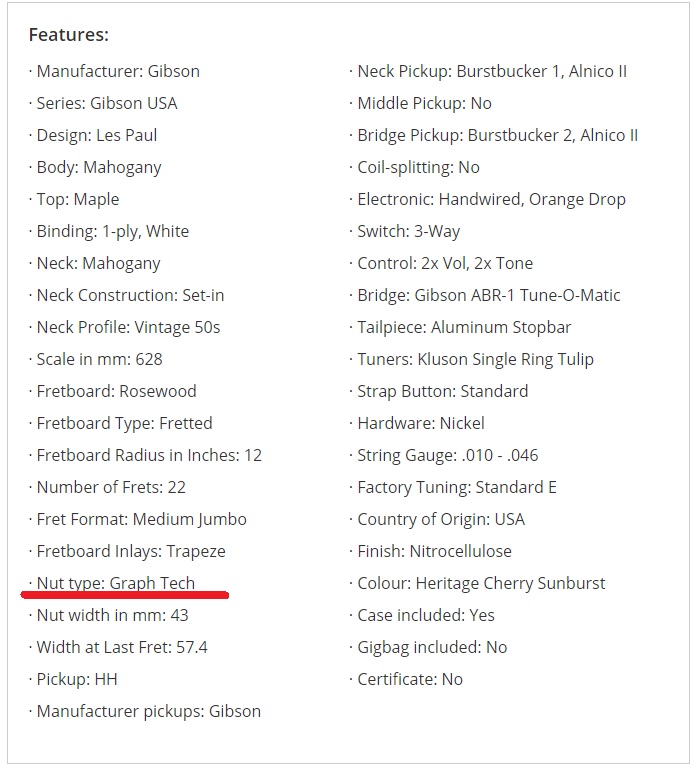
Task: Click the Nut width in mm: 43 line
Action: point(108,615)
